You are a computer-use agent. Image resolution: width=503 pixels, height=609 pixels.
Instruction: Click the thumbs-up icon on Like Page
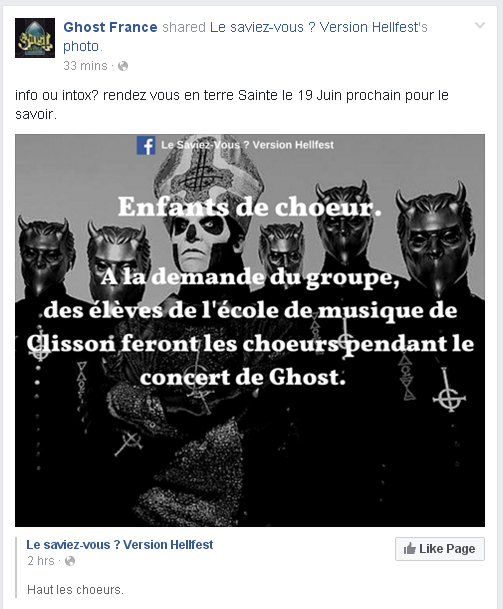409,548
